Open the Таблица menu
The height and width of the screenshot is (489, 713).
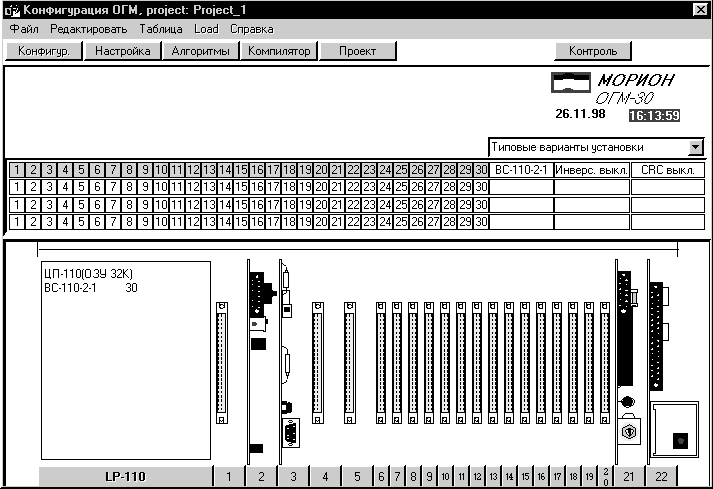161,29
